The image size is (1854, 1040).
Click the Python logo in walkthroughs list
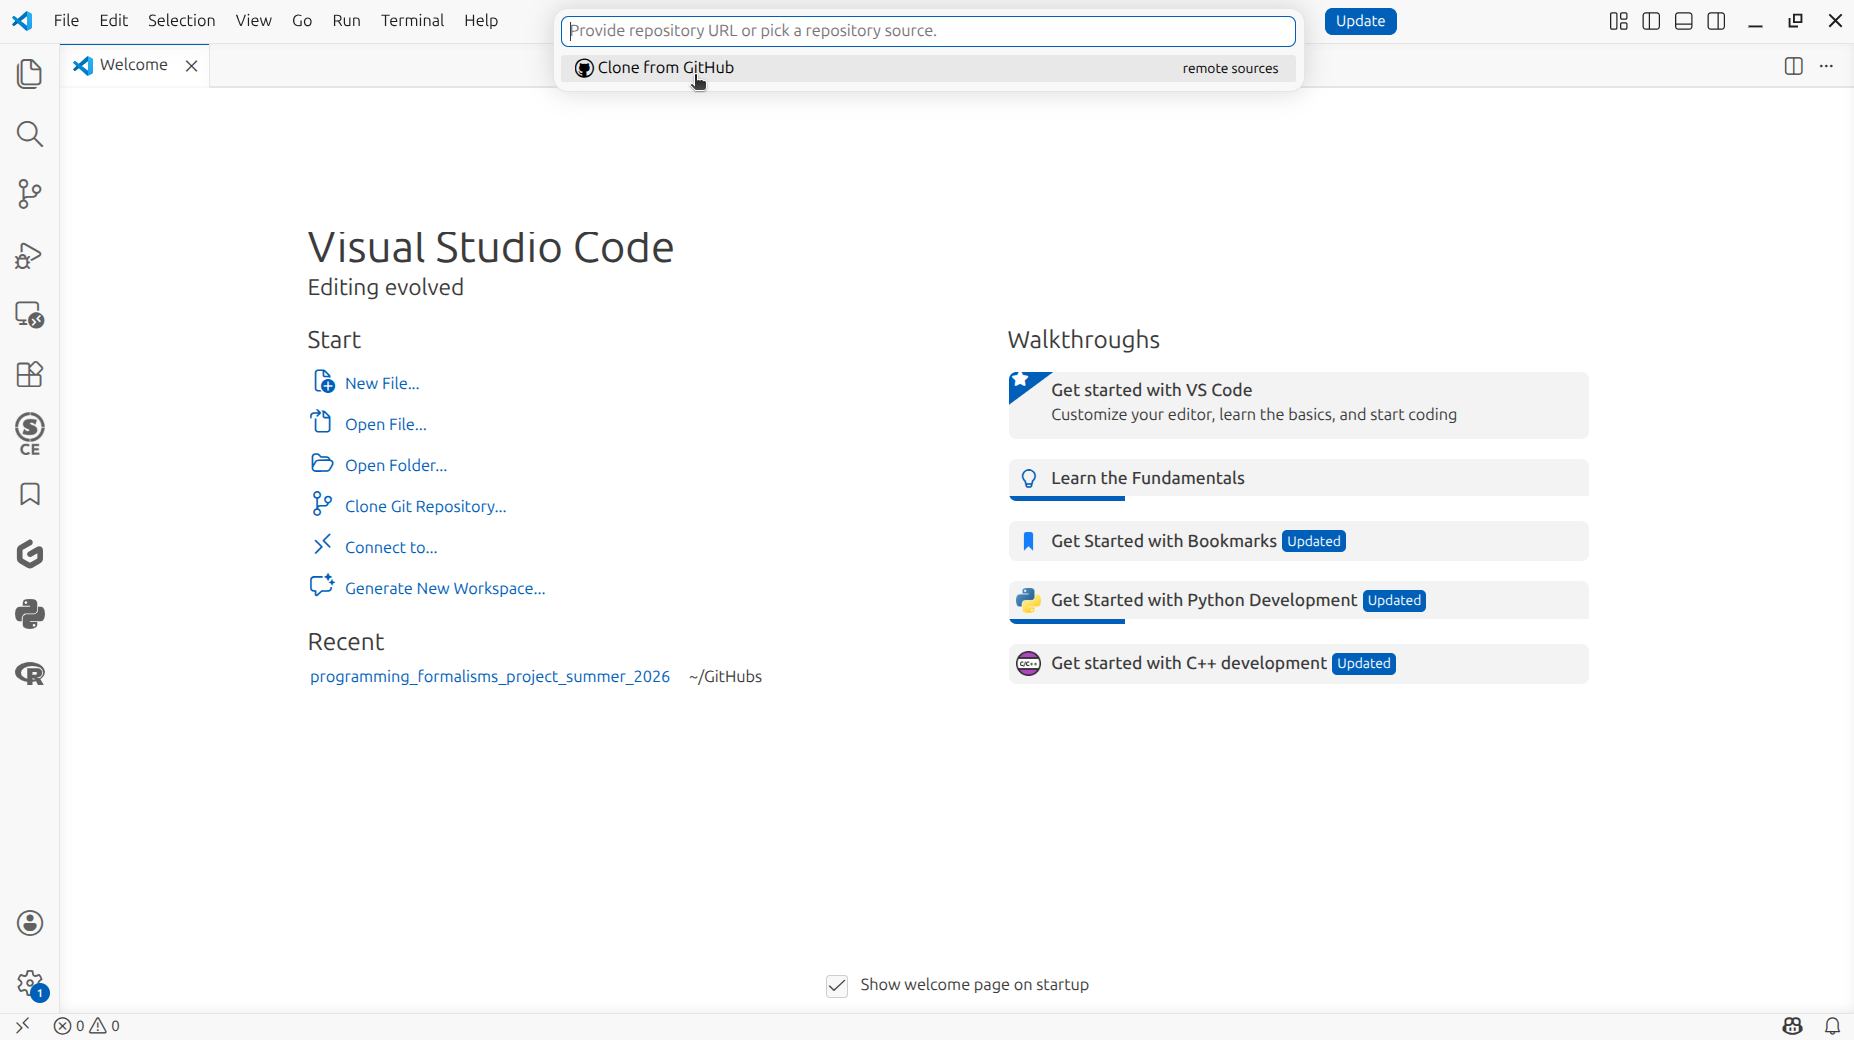1028,600
